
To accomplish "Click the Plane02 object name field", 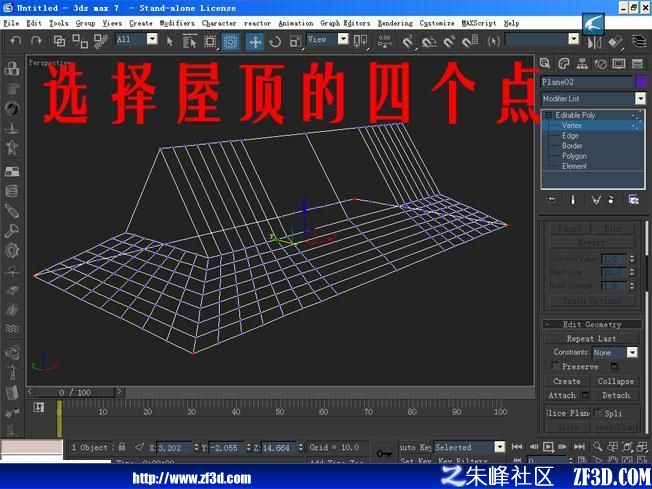I will coord(587,82).
